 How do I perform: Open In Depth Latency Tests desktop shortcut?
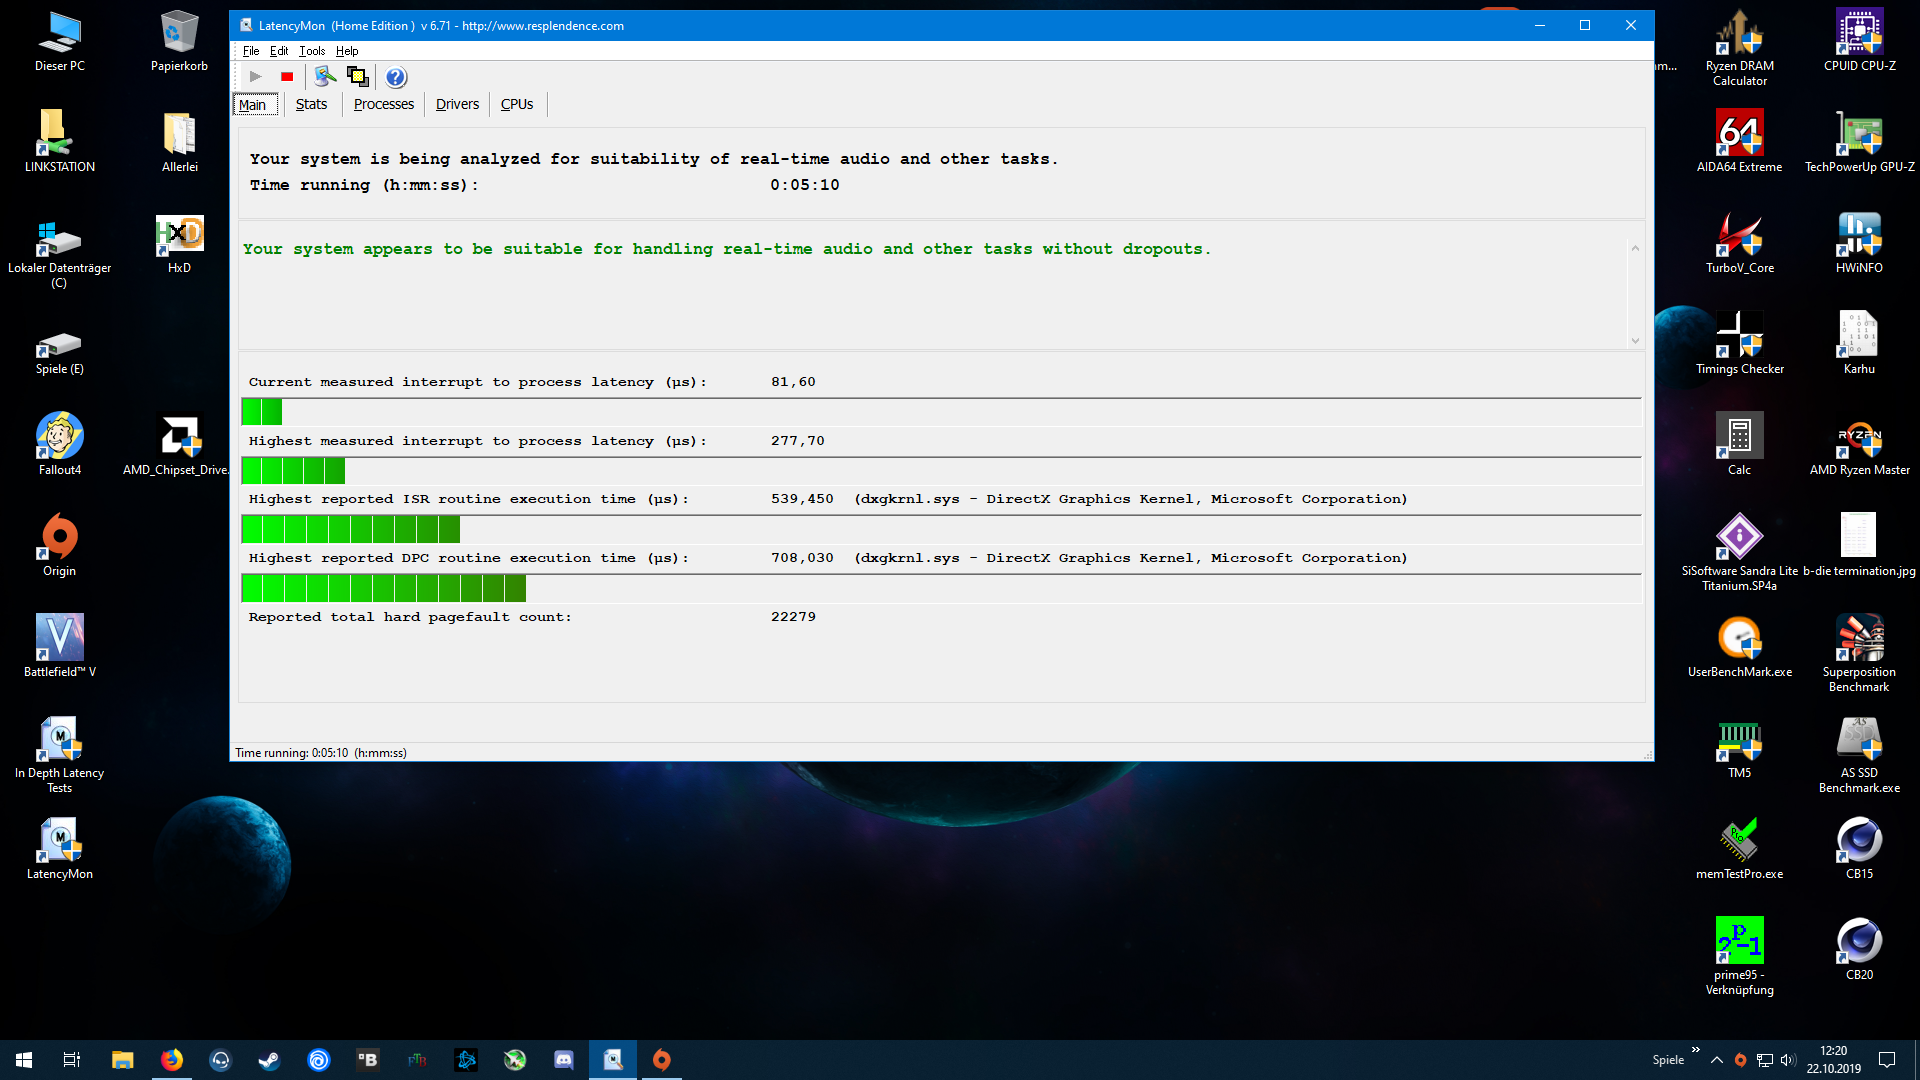coord(59,737)
